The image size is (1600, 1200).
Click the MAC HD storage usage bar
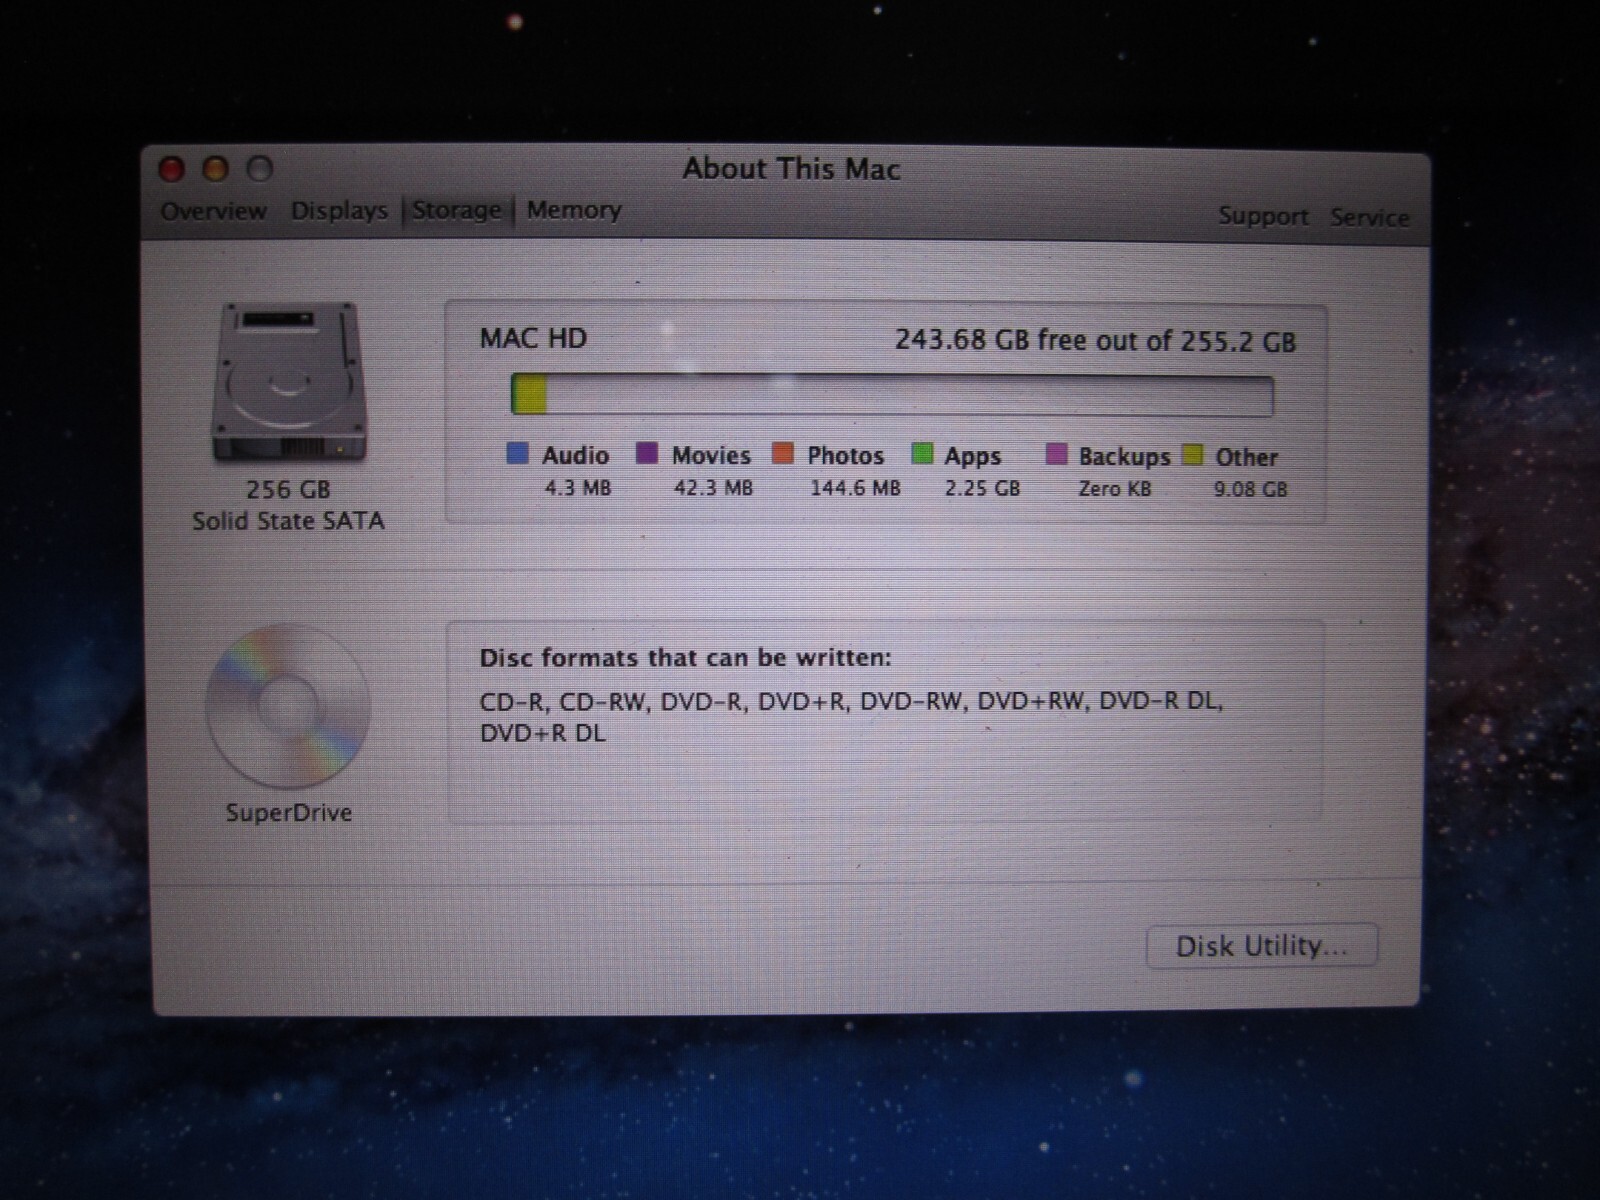click(x=892, y=395)
